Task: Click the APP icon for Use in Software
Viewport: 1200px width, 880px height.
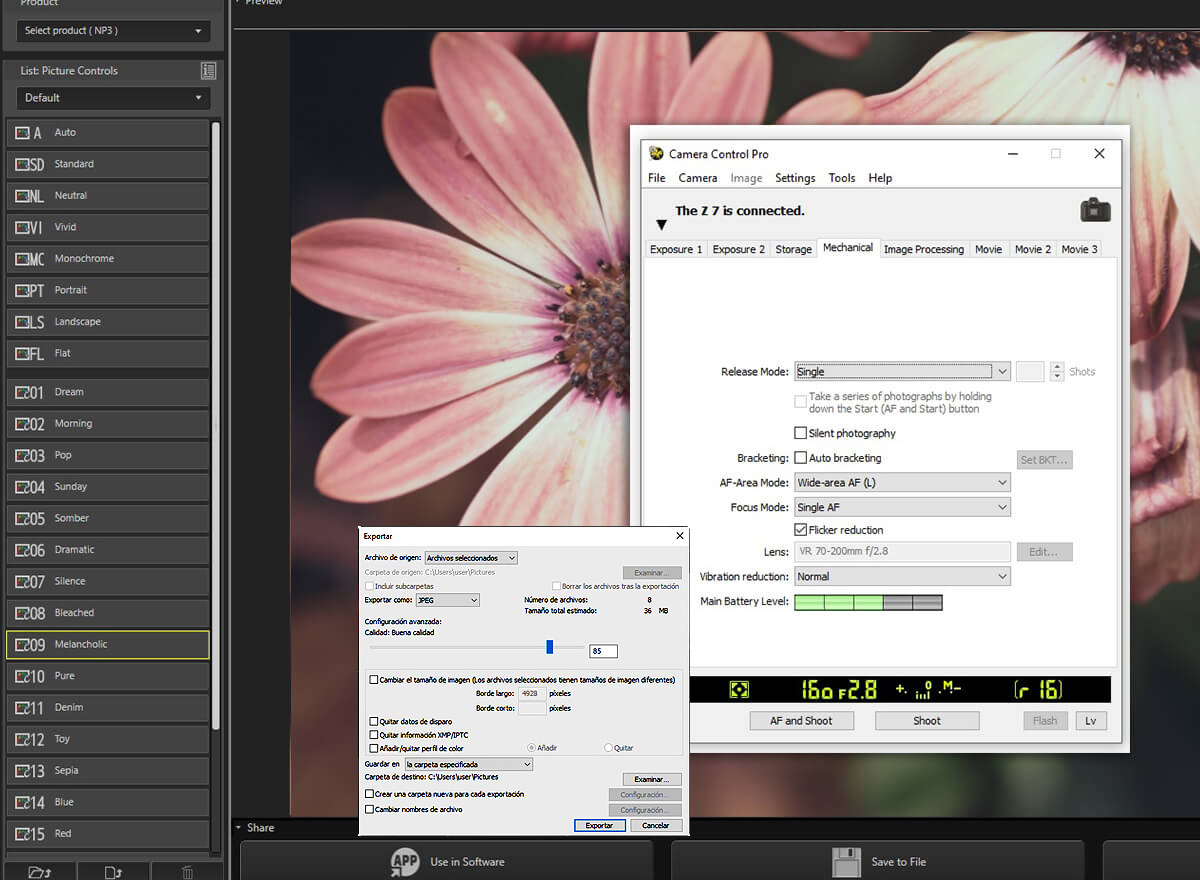Action: pyautogui.click(x=405, y=862)
